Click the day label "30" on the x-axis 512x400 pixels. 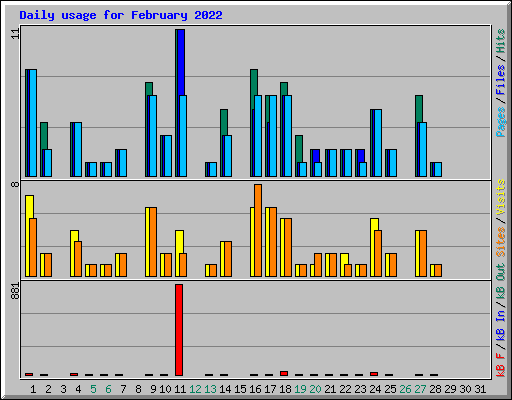tap(465, 389)
